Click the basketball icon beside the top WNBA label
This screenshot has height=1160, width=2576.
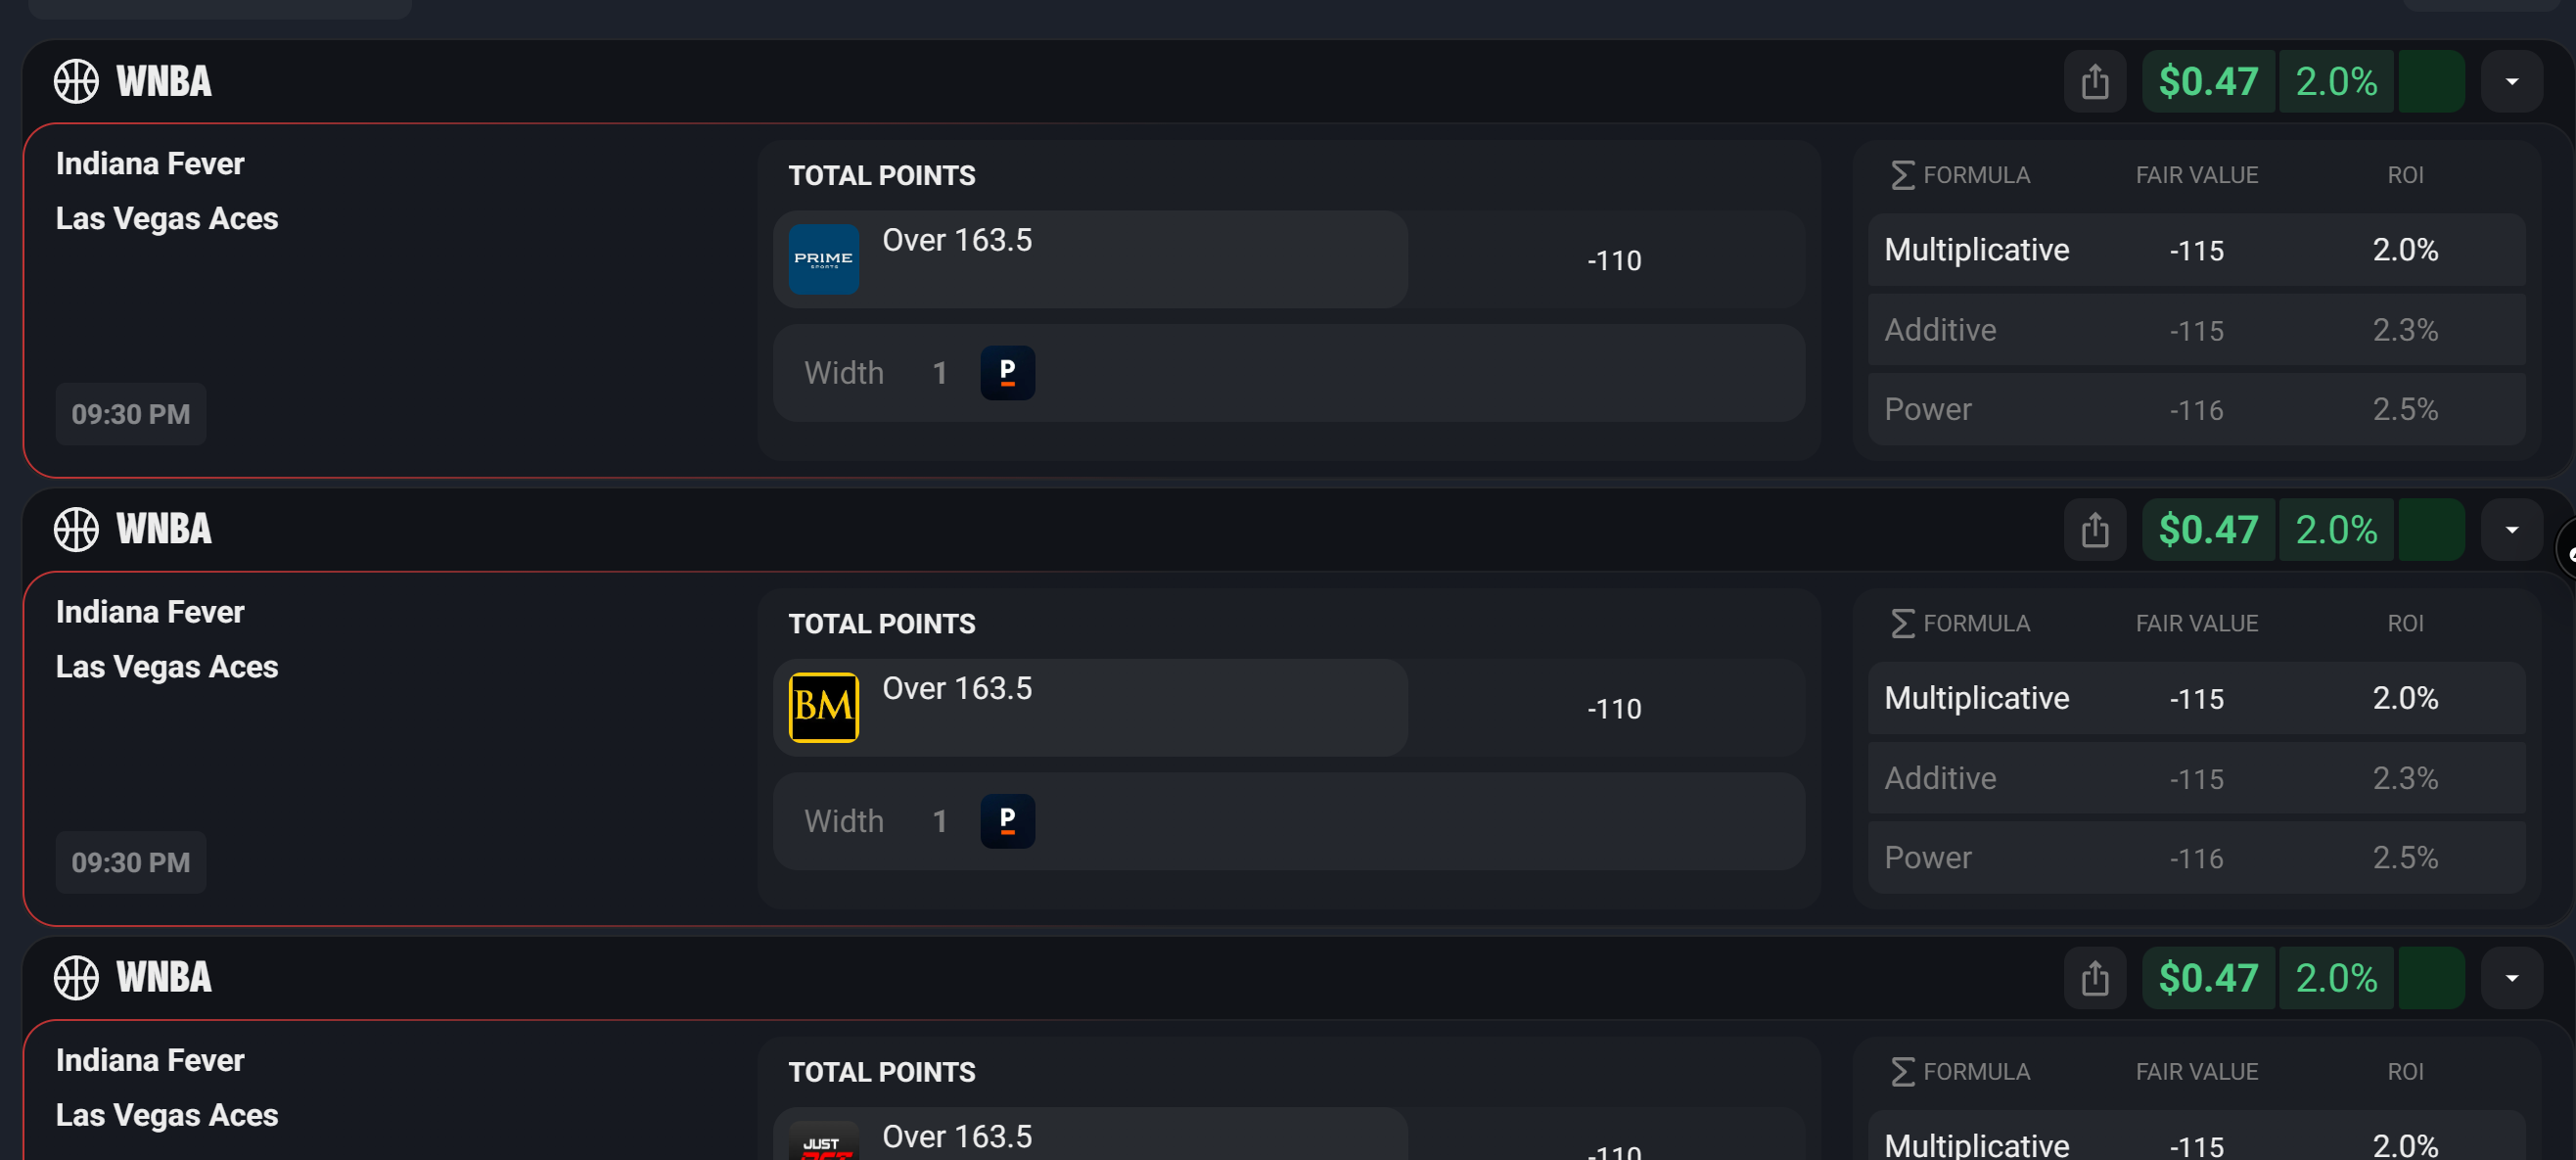[x=75, y=81]
